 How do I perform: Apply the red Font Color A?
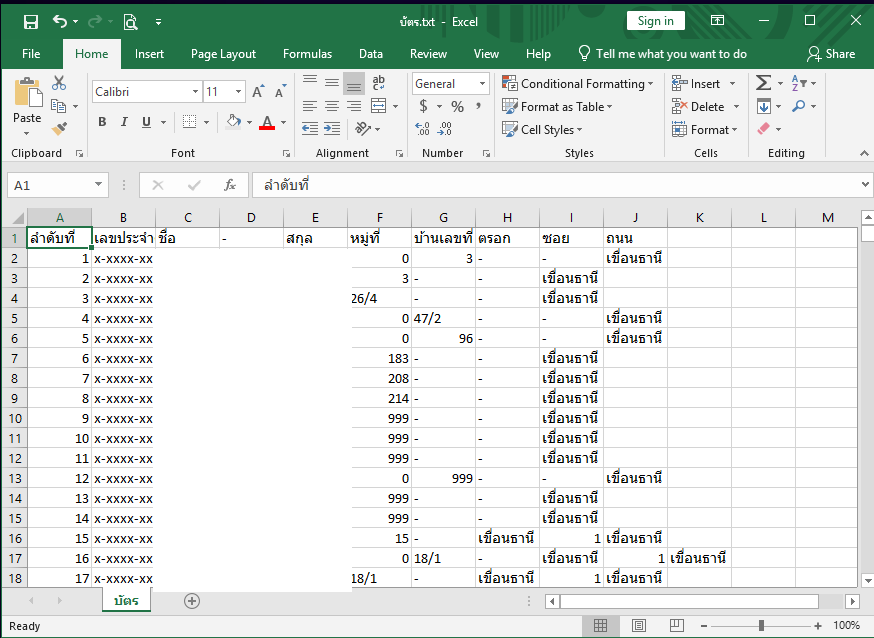[267, 122]
